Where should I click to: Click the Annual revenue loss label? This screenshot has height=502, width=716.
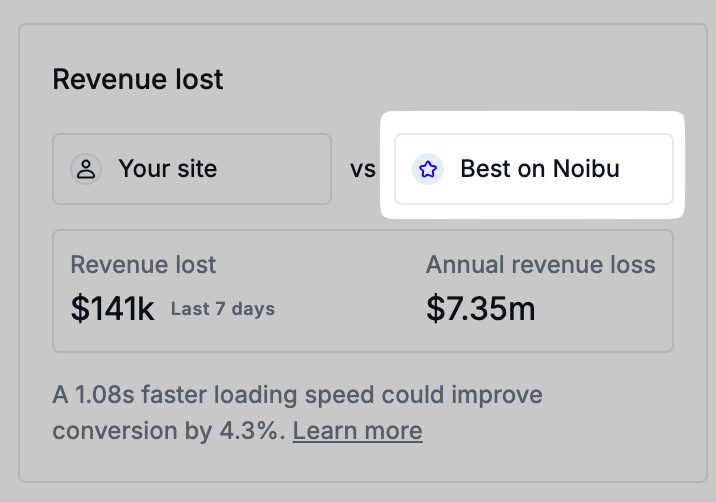click(x=540, y=265)
